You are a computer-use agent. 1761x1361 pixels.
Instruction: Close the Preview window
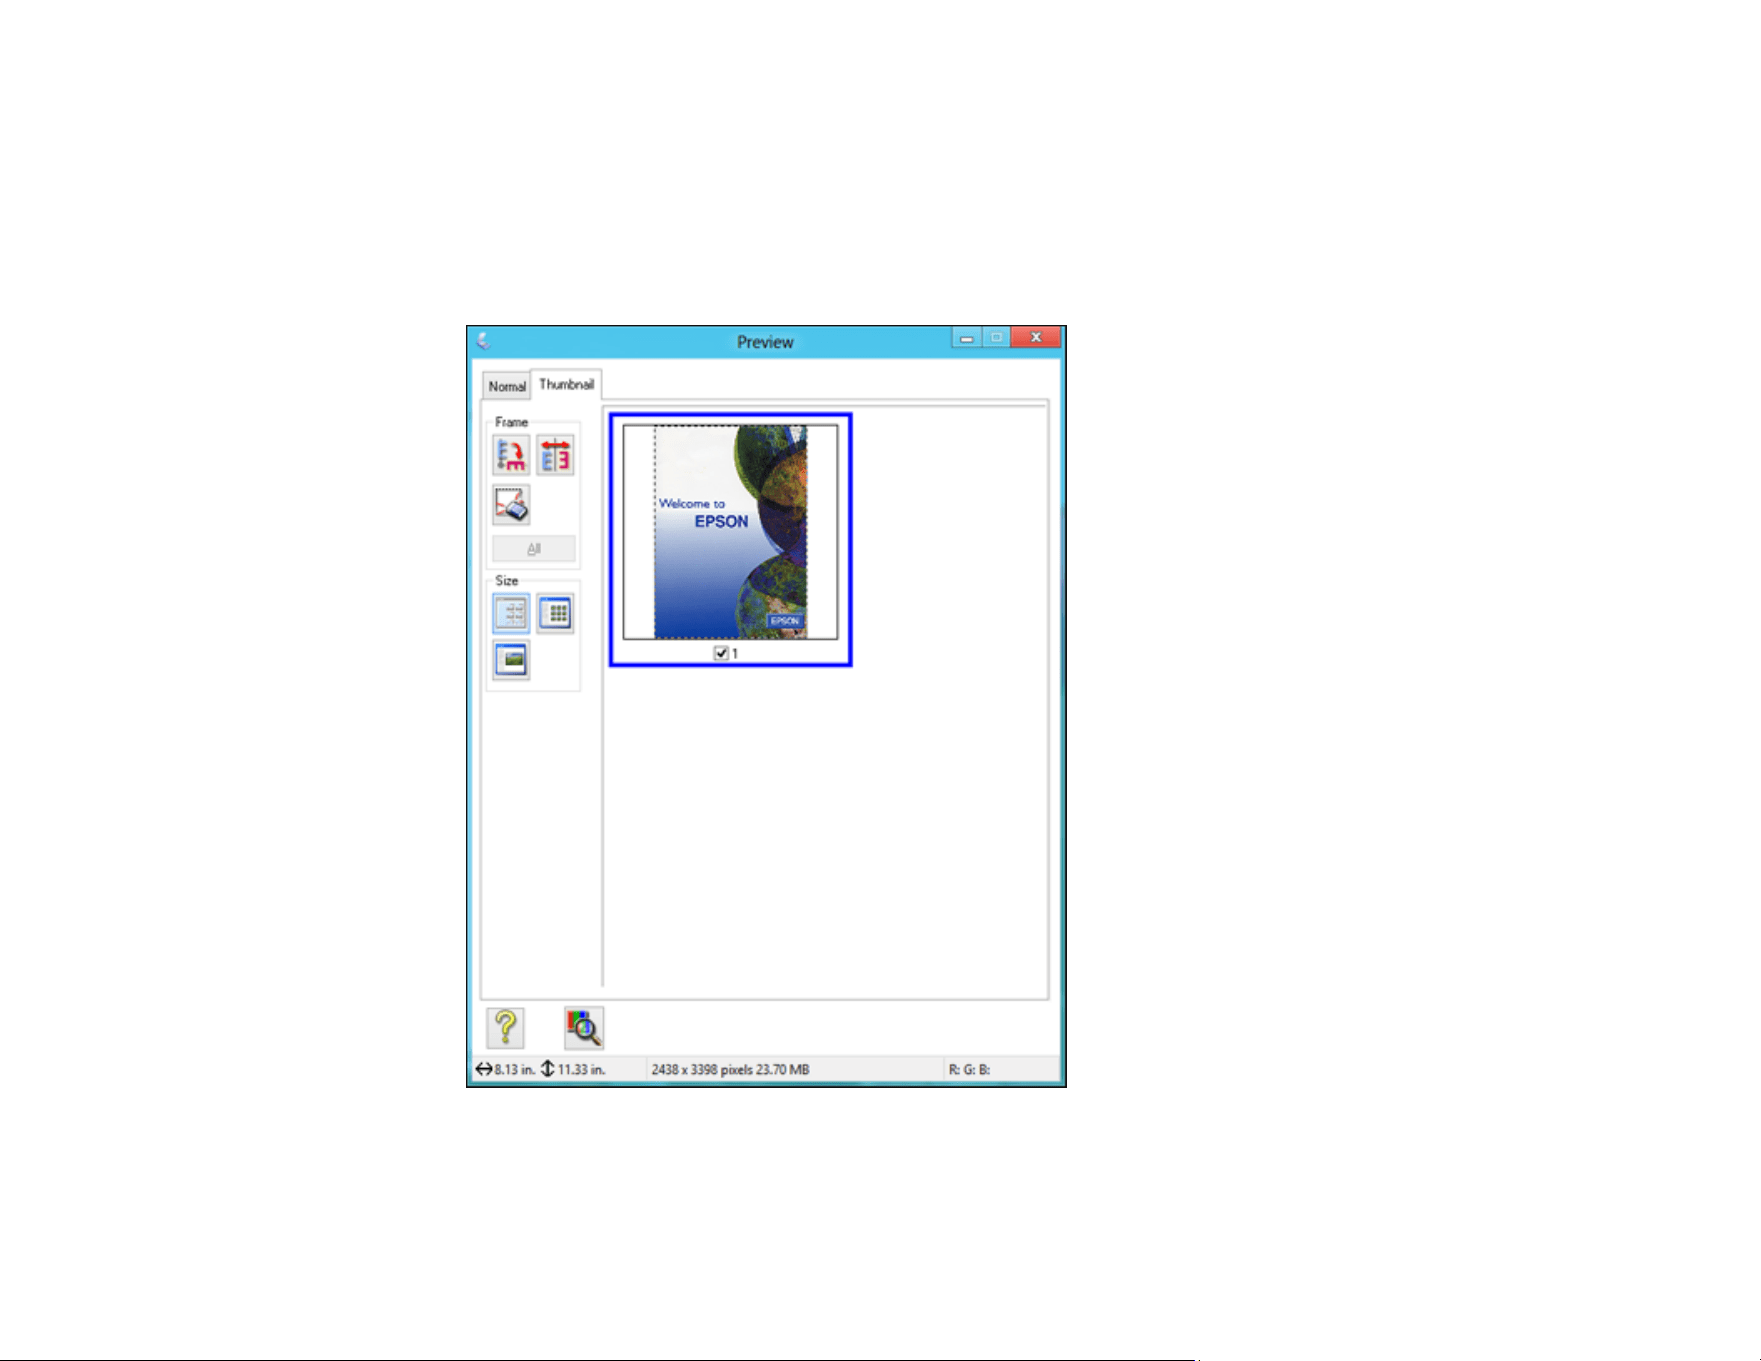1036,338
